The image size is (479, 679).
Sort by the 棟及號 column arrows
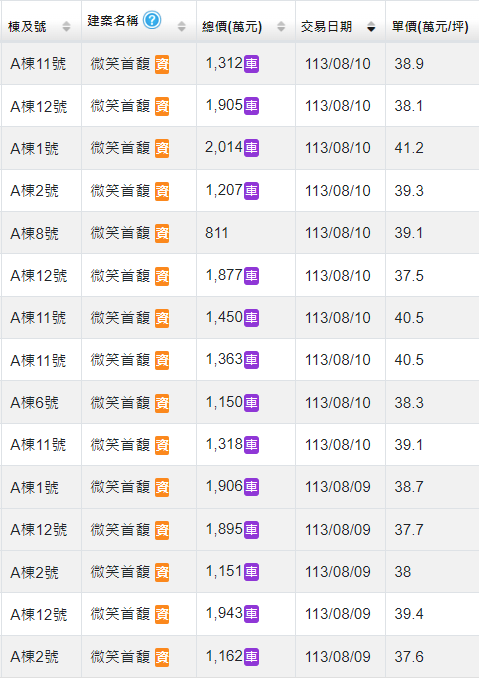[66, 27]
